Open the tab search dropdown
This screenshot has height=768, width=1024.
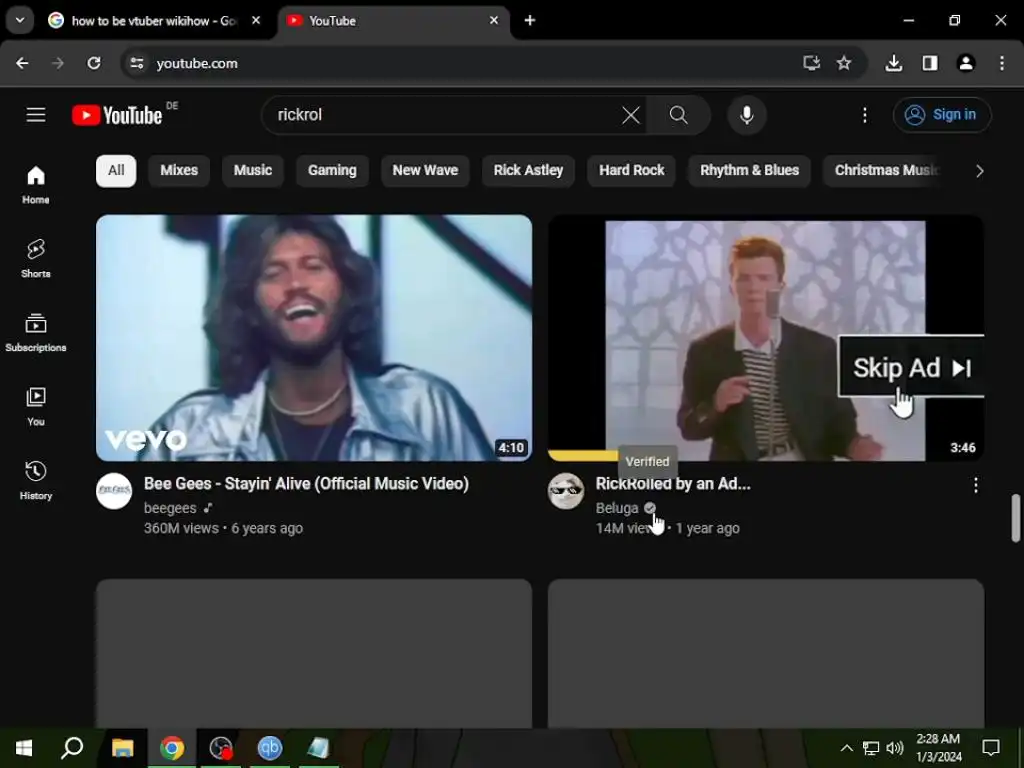(x=20, y=21)
